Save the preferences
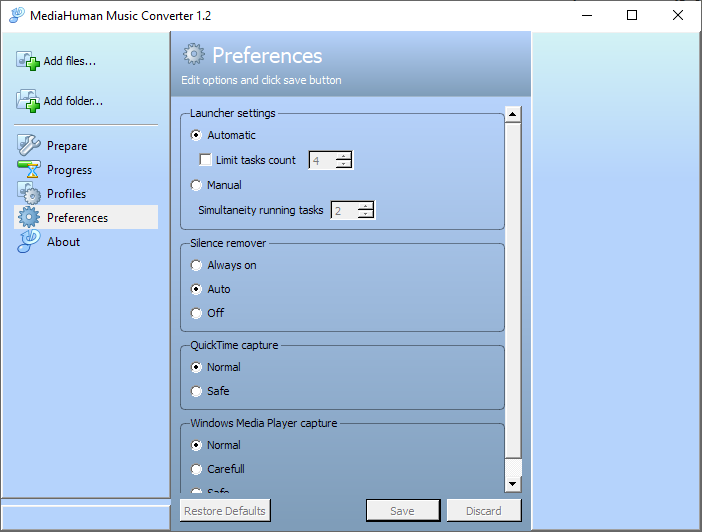Screen dimensions: 702x532 [x=402, y=511]
